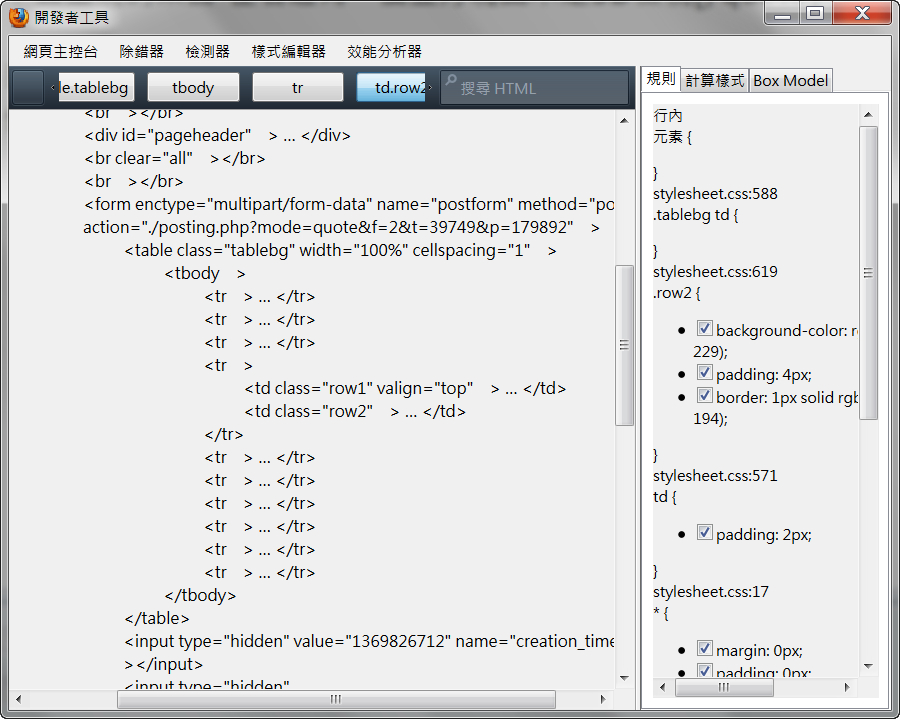
Task: Click the Firefox icon in title bar
Action: point(18,16)
